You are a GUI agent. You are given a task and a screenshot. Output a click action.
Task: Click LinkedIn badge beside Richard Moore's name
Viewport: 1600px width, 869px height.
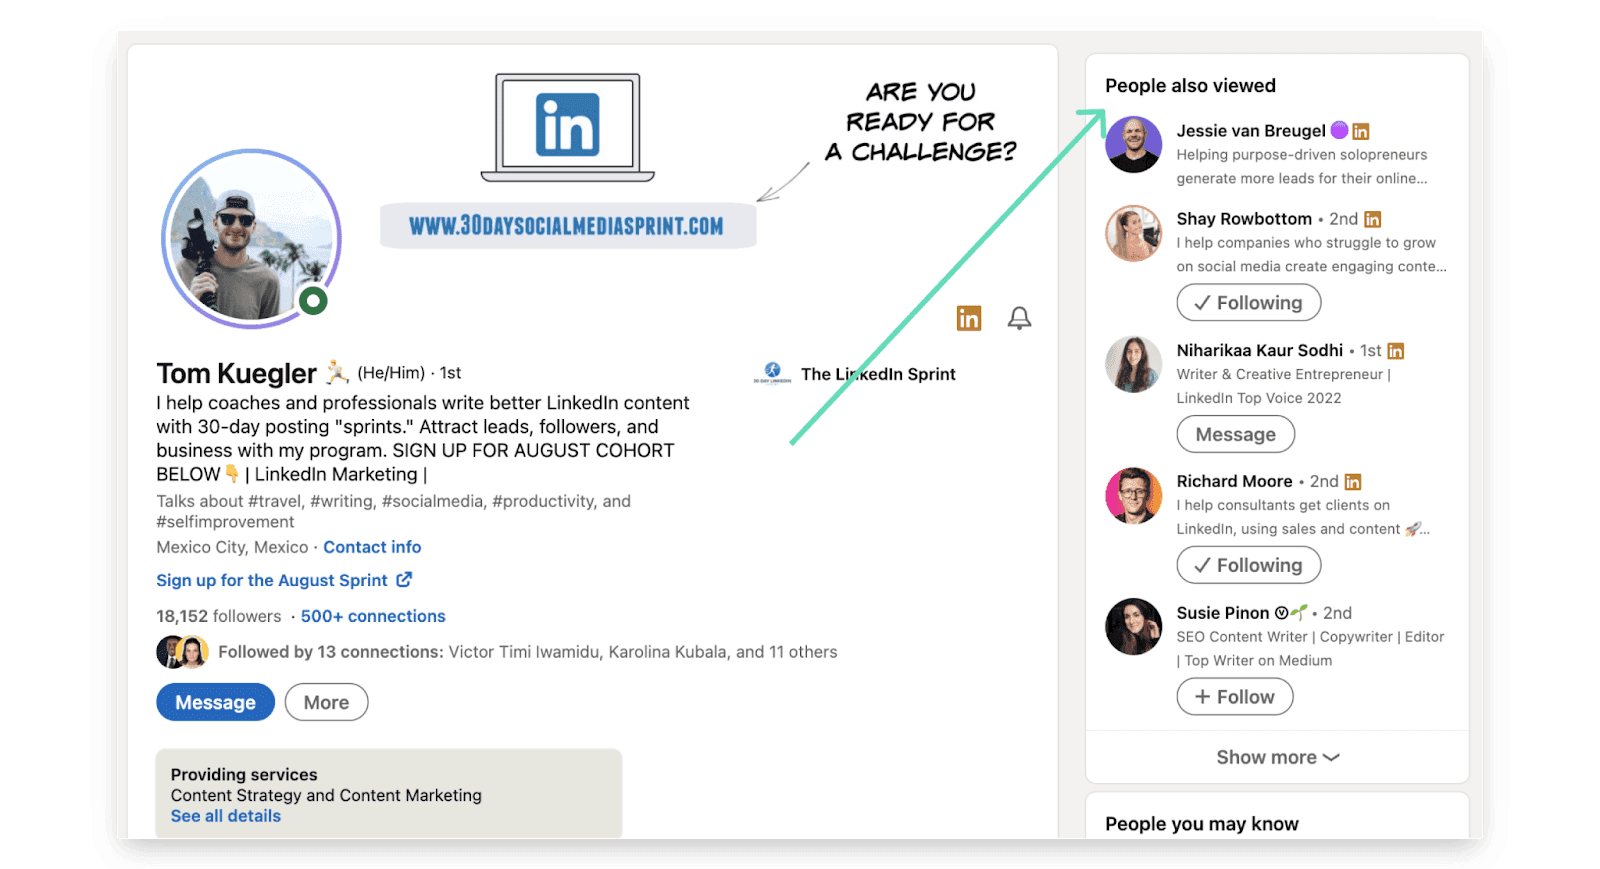(1353, 482)
